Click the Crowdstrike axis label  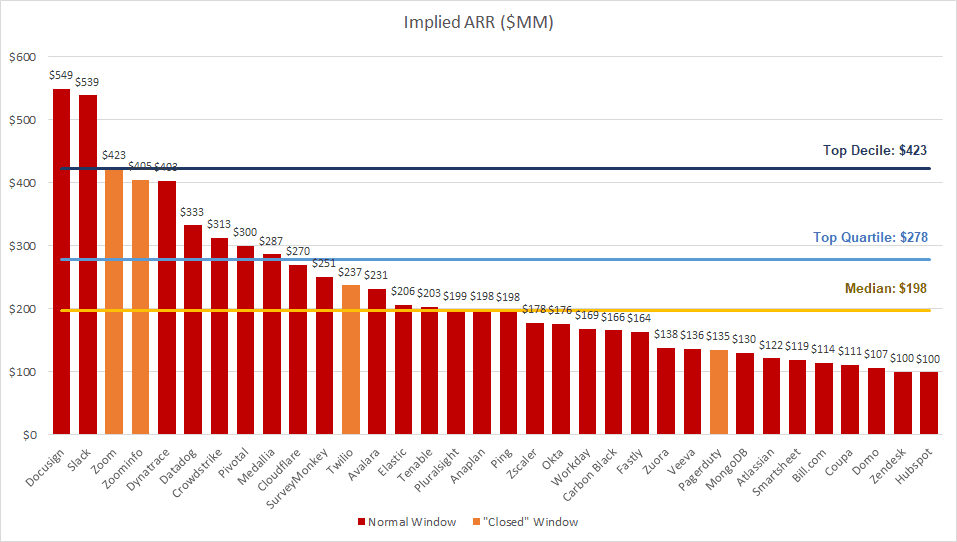point(197,473)
